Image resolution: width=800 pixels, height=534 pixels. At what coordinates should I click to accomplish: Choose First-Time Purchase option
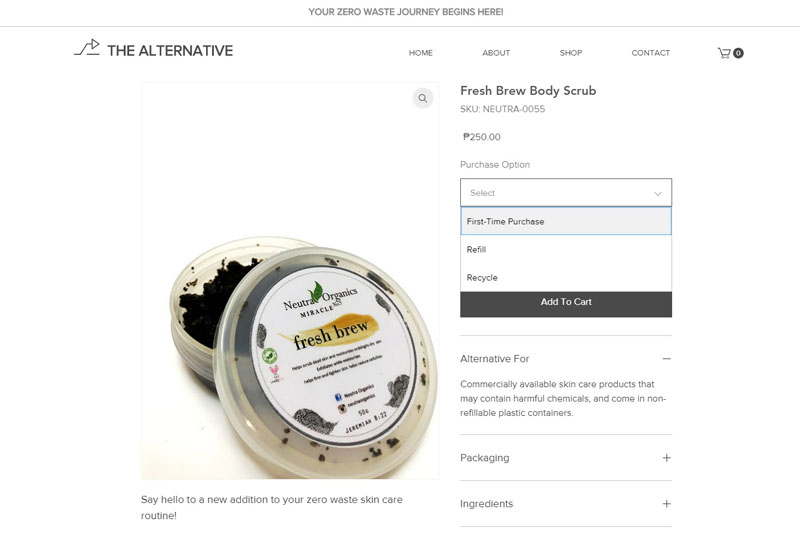(566, 221)
